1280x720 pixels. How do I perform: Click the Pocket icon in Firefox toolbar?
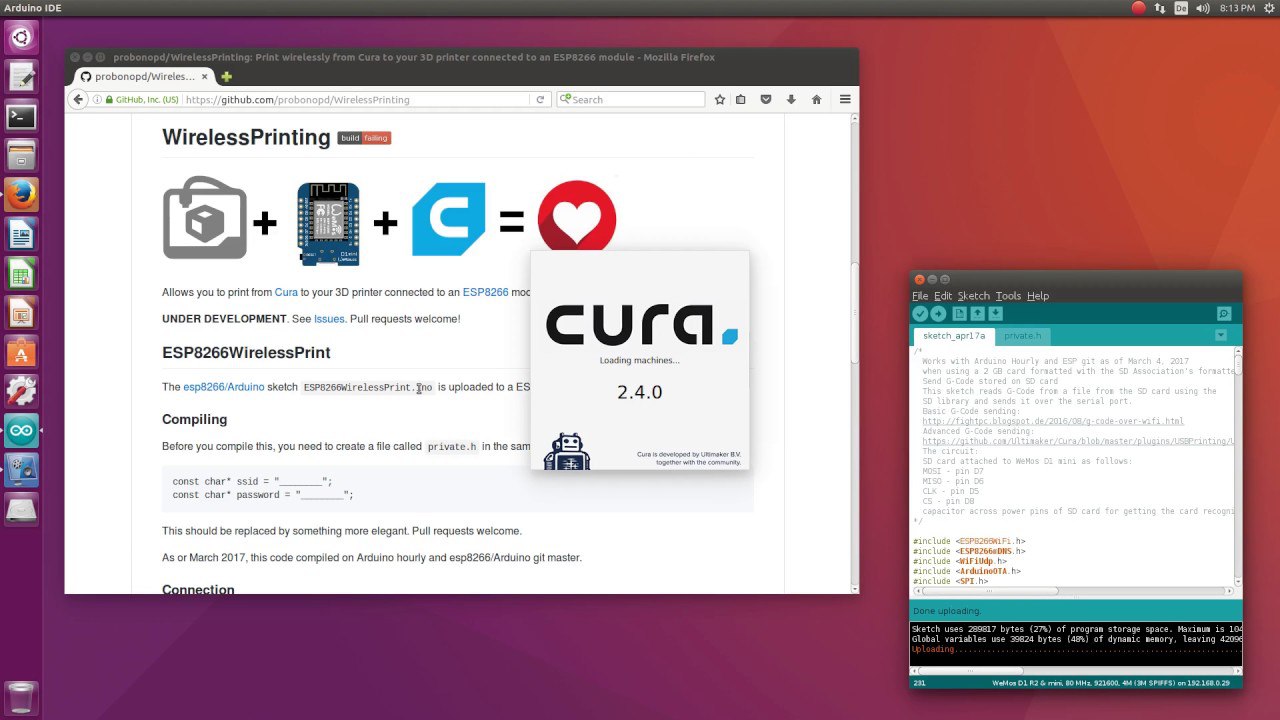pyautogui.click(x=766, y=99)
